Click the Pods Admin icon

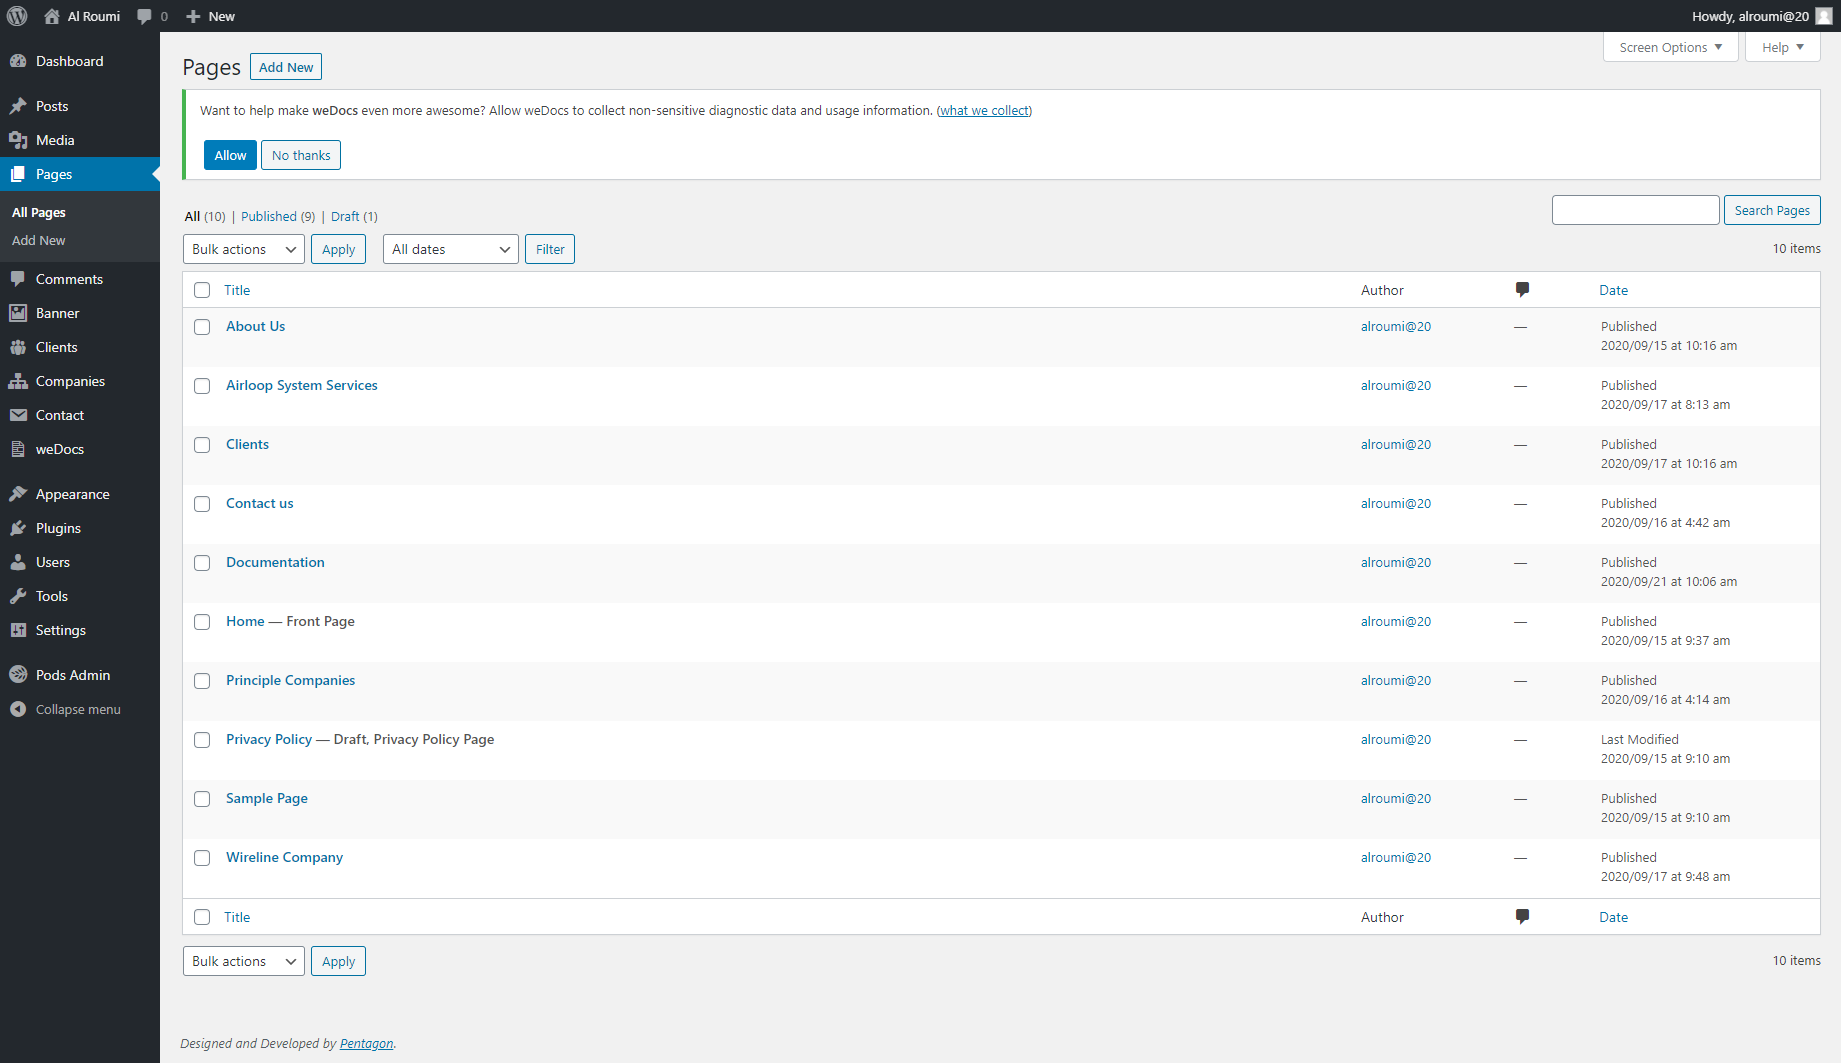point(18,675)
